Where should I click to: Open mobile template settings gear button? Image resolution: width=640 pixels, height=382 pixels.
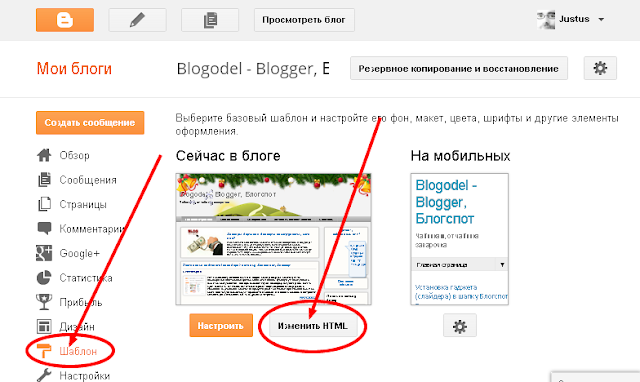[x=460, y=326]
